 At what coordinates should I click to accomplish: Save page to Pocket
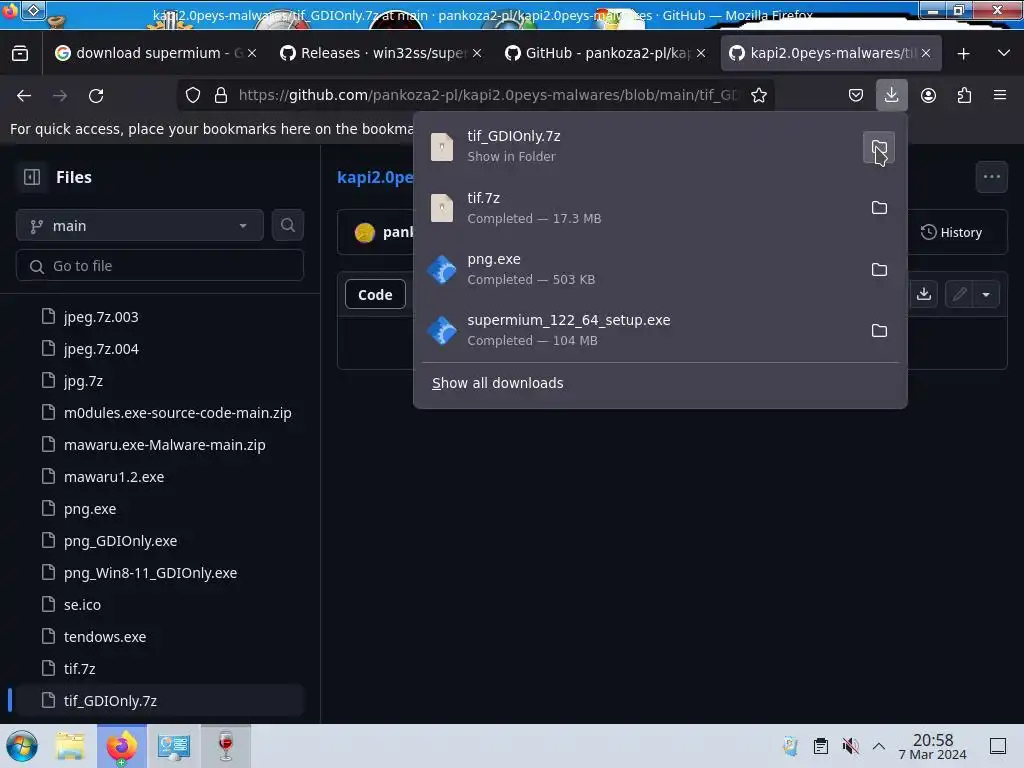point(856,95)
